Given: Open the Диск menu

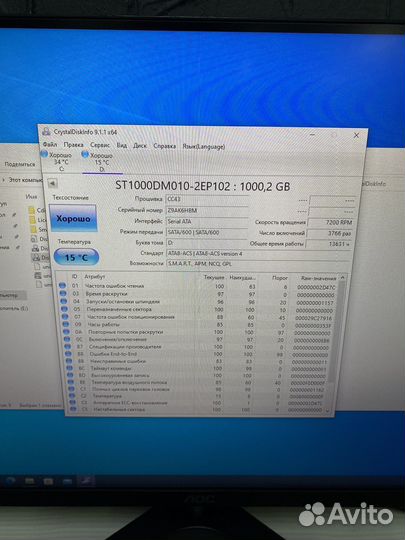Looking at the screenshot, I should 140,146.
